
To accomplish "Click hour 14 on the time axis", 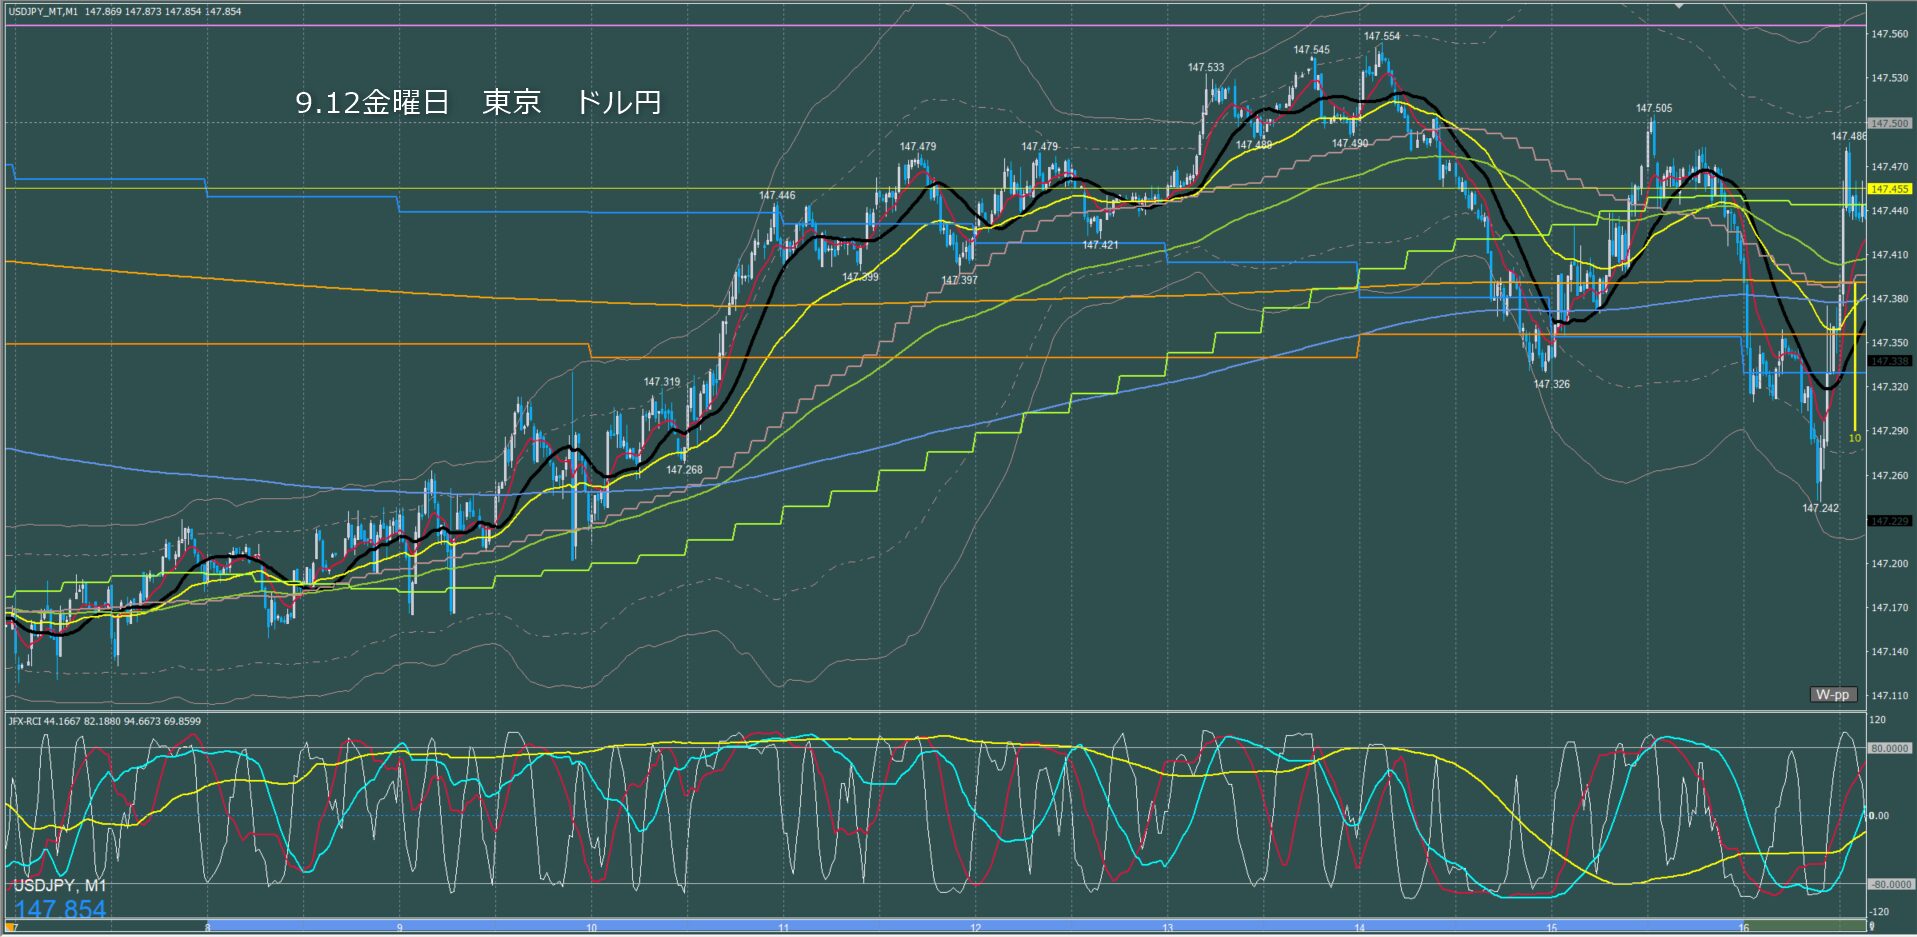I will (1359, 928).
